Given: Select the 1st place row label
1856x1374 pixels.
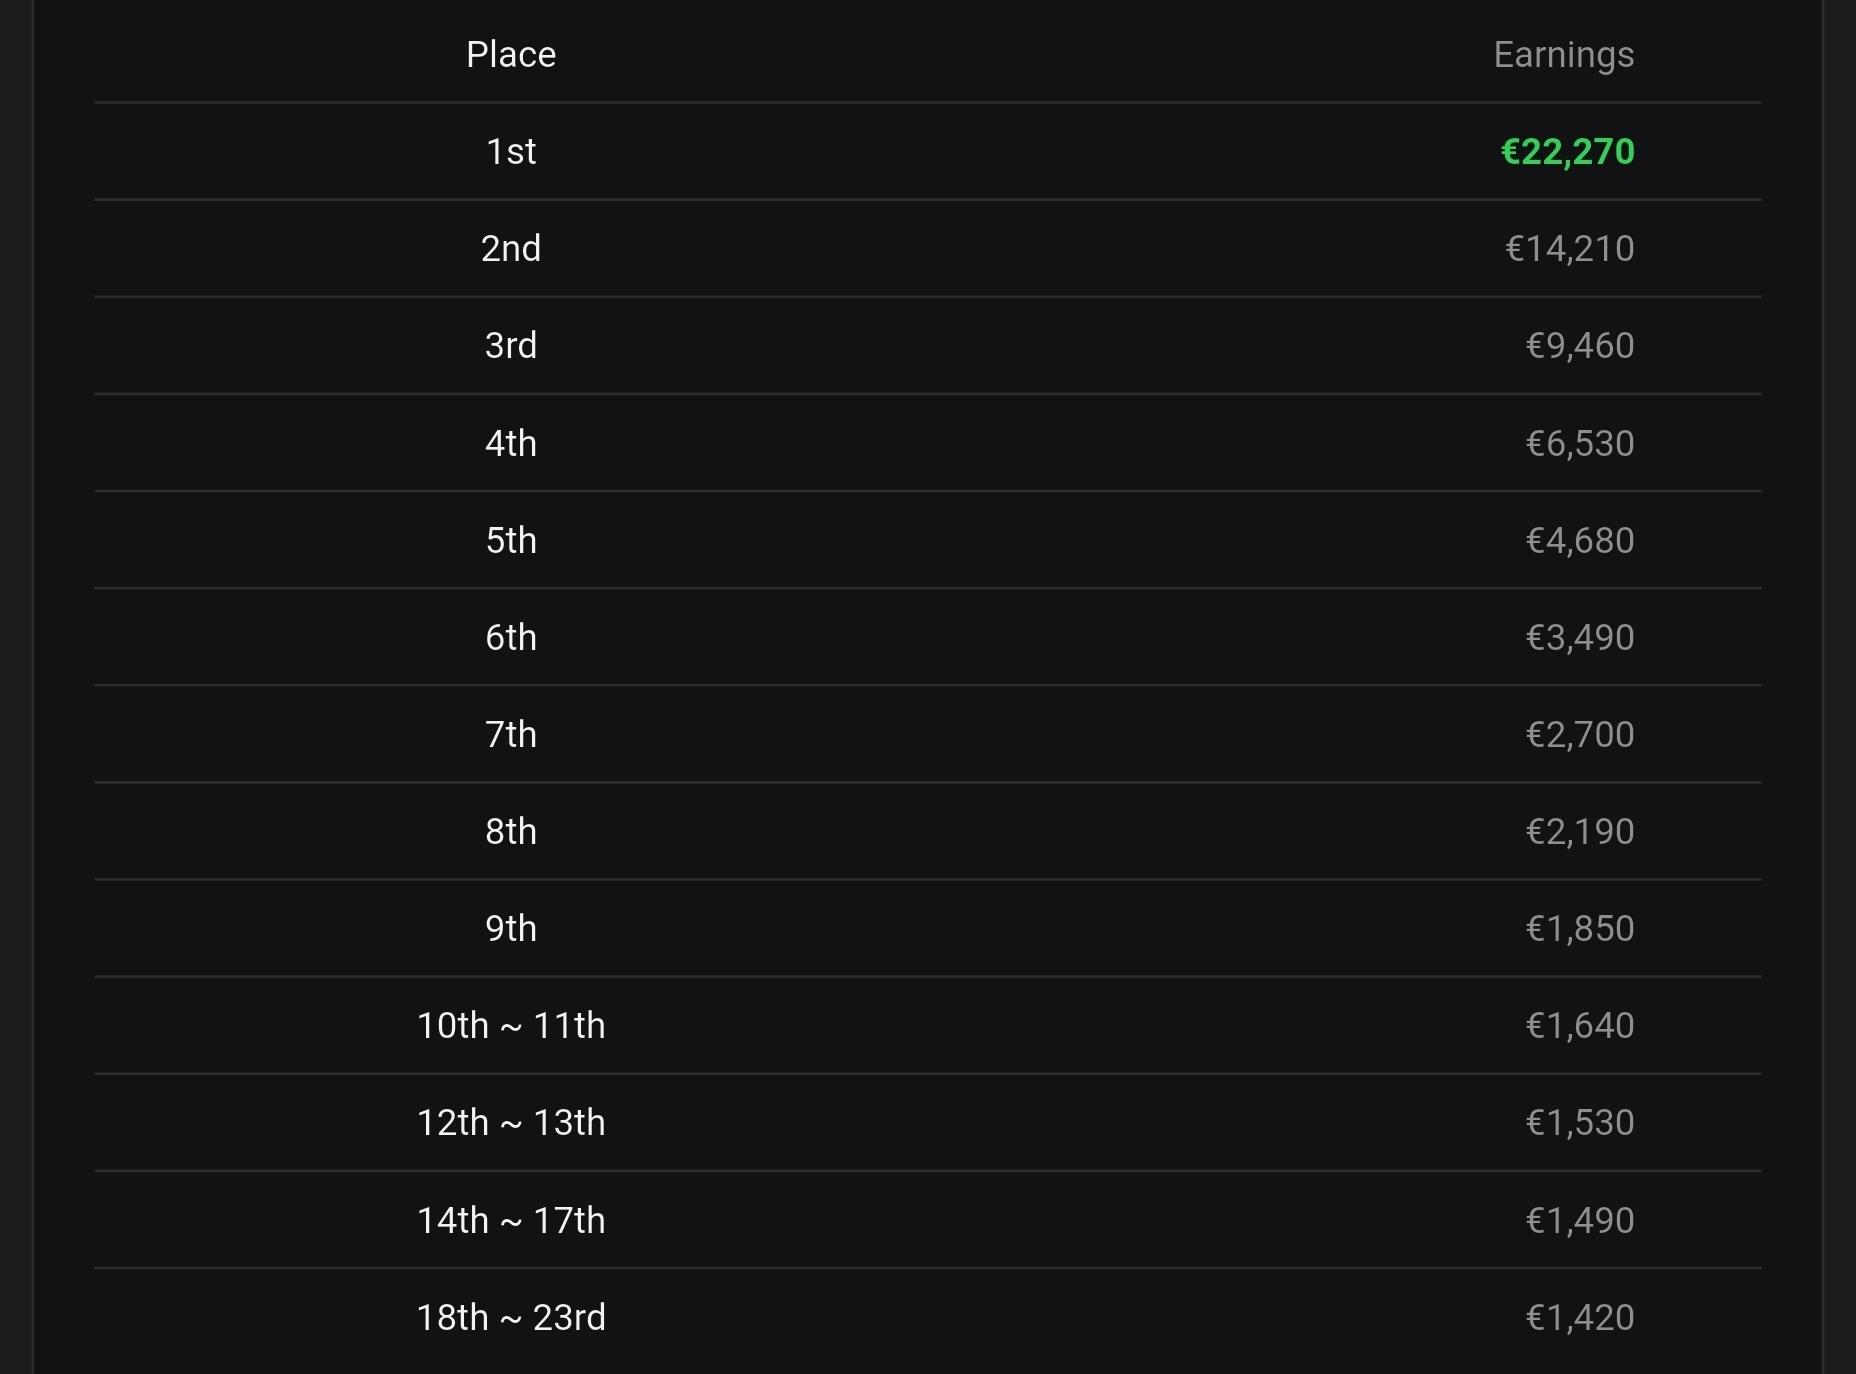Looking at the screenshot, I should tap(511, 151).
